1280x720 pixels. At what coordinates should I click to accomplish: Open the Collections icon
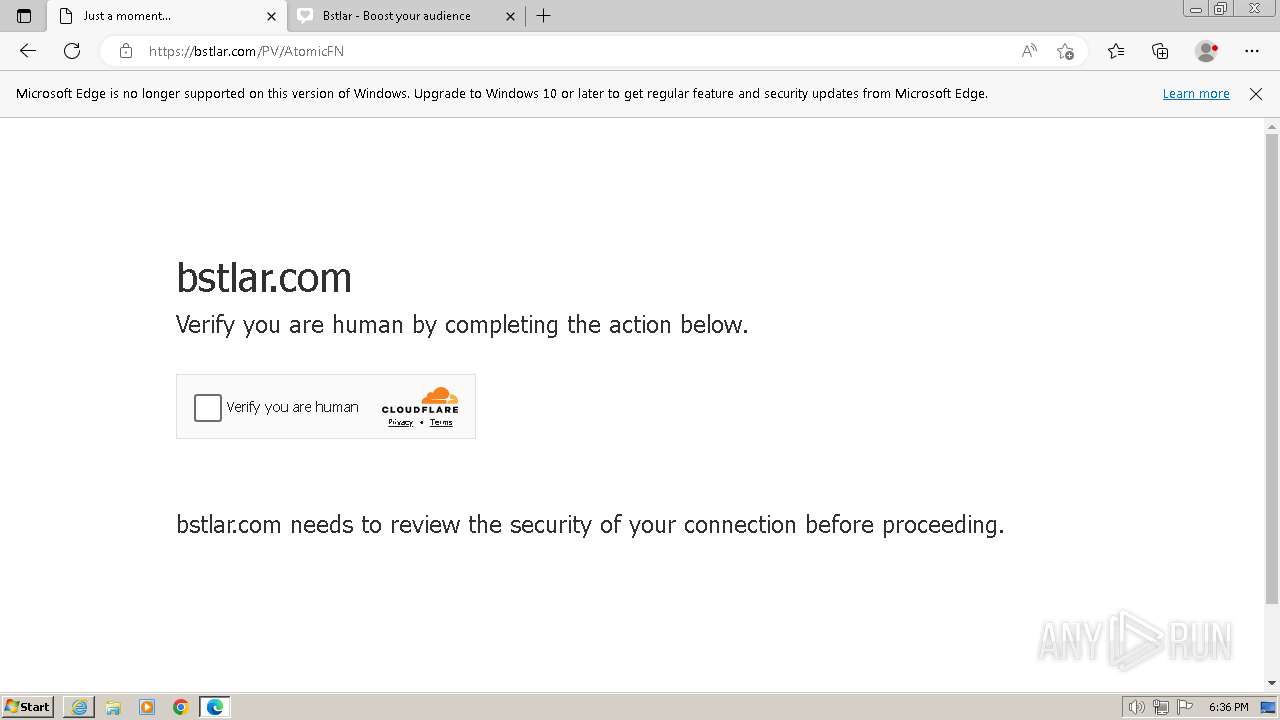[1160, 51]
